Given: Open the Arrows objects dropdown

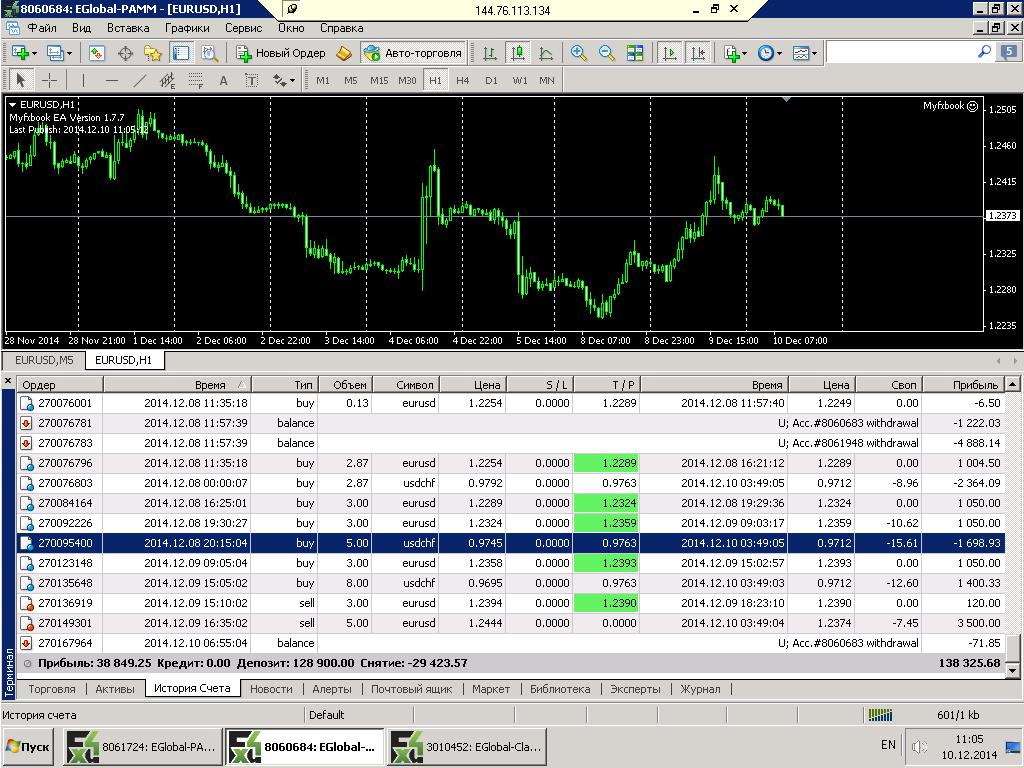Looking at the screenshot, I should pyautogui.click(x=283, y=80).
